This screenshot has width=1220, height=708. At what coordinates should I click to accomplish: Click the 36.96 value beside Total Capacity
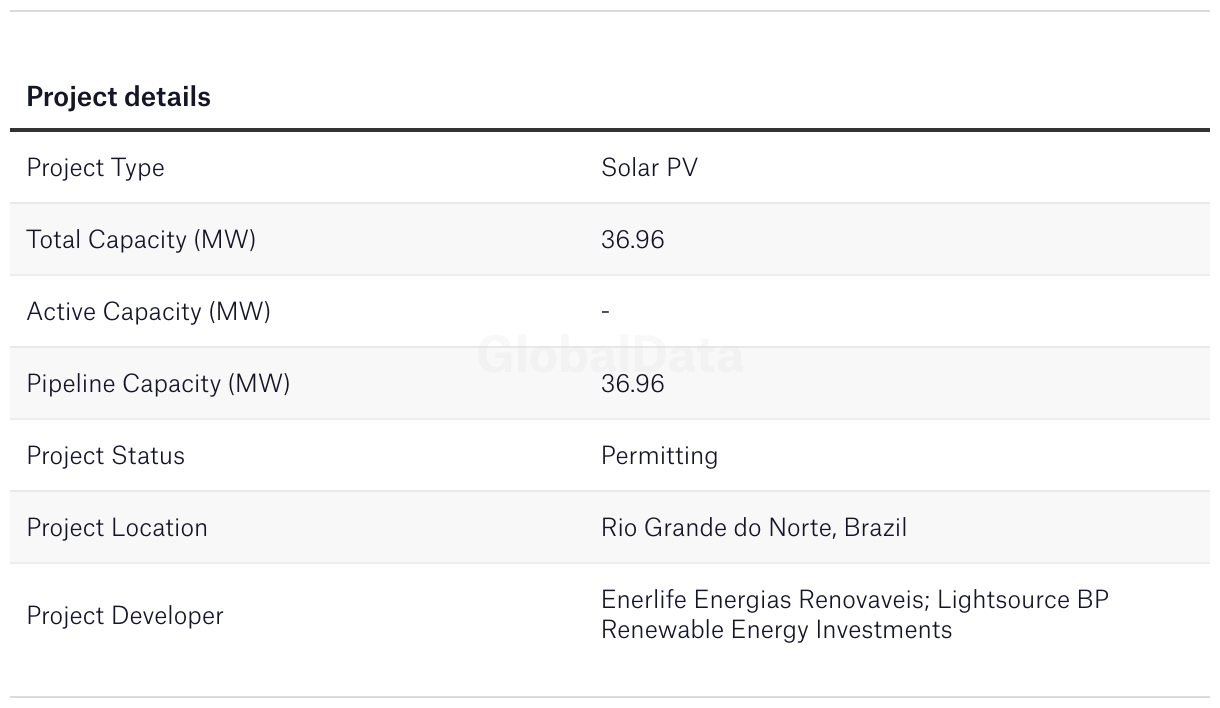(632, 240)
